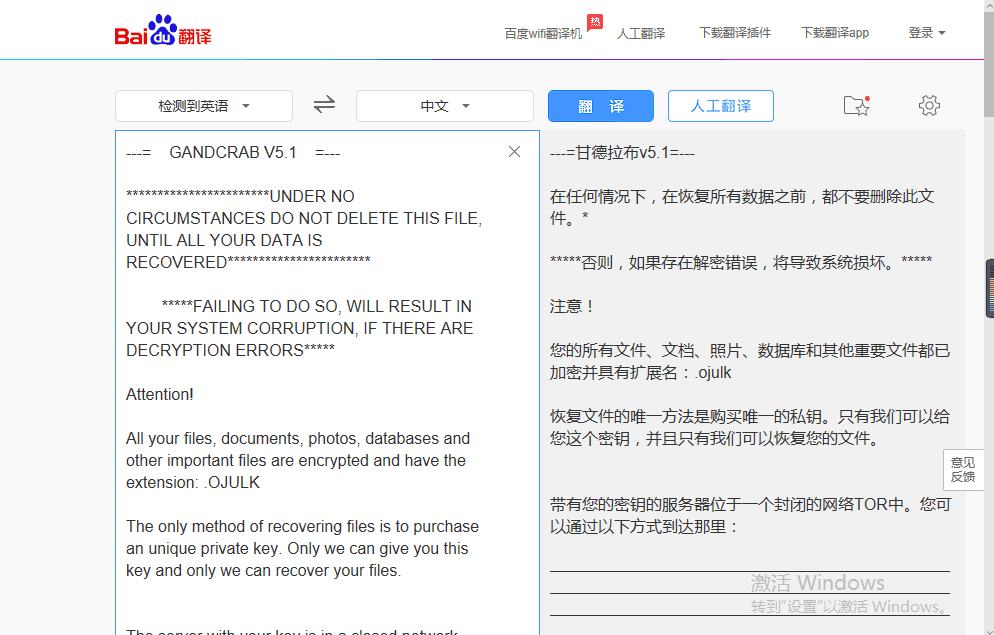Click the blue 翻译 translate button

600,106
